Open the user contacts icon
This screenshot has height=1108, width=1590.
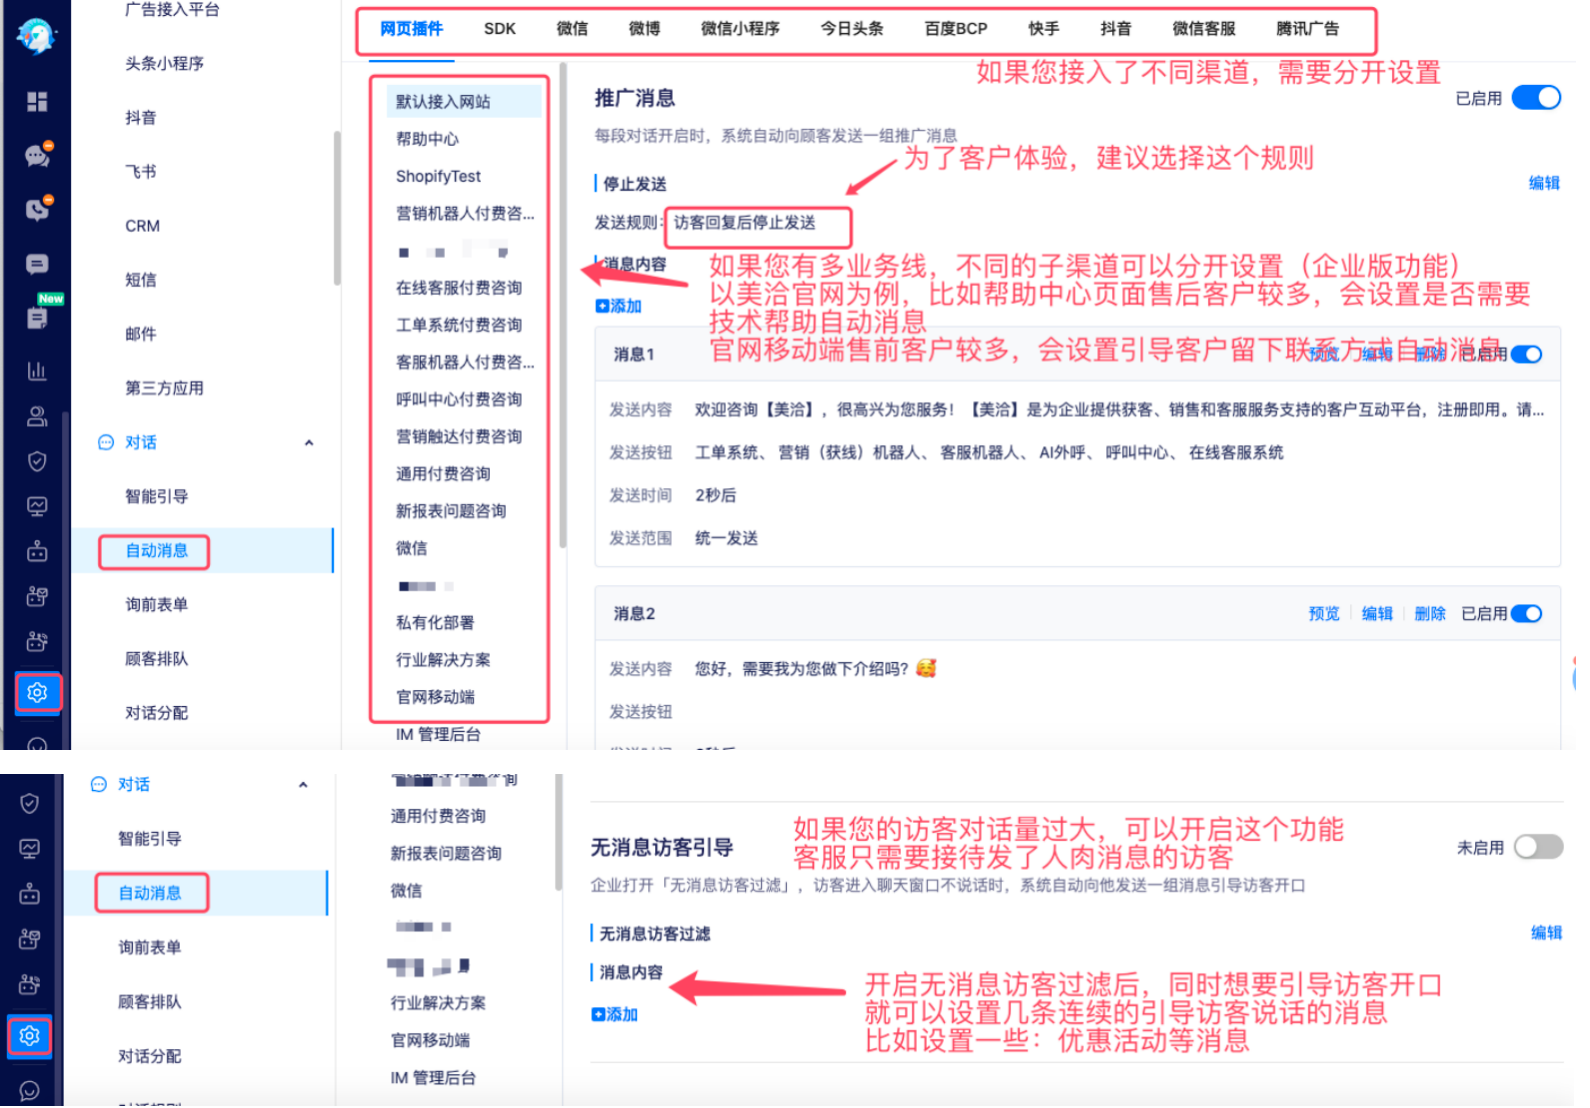click(x=37, y=416)
